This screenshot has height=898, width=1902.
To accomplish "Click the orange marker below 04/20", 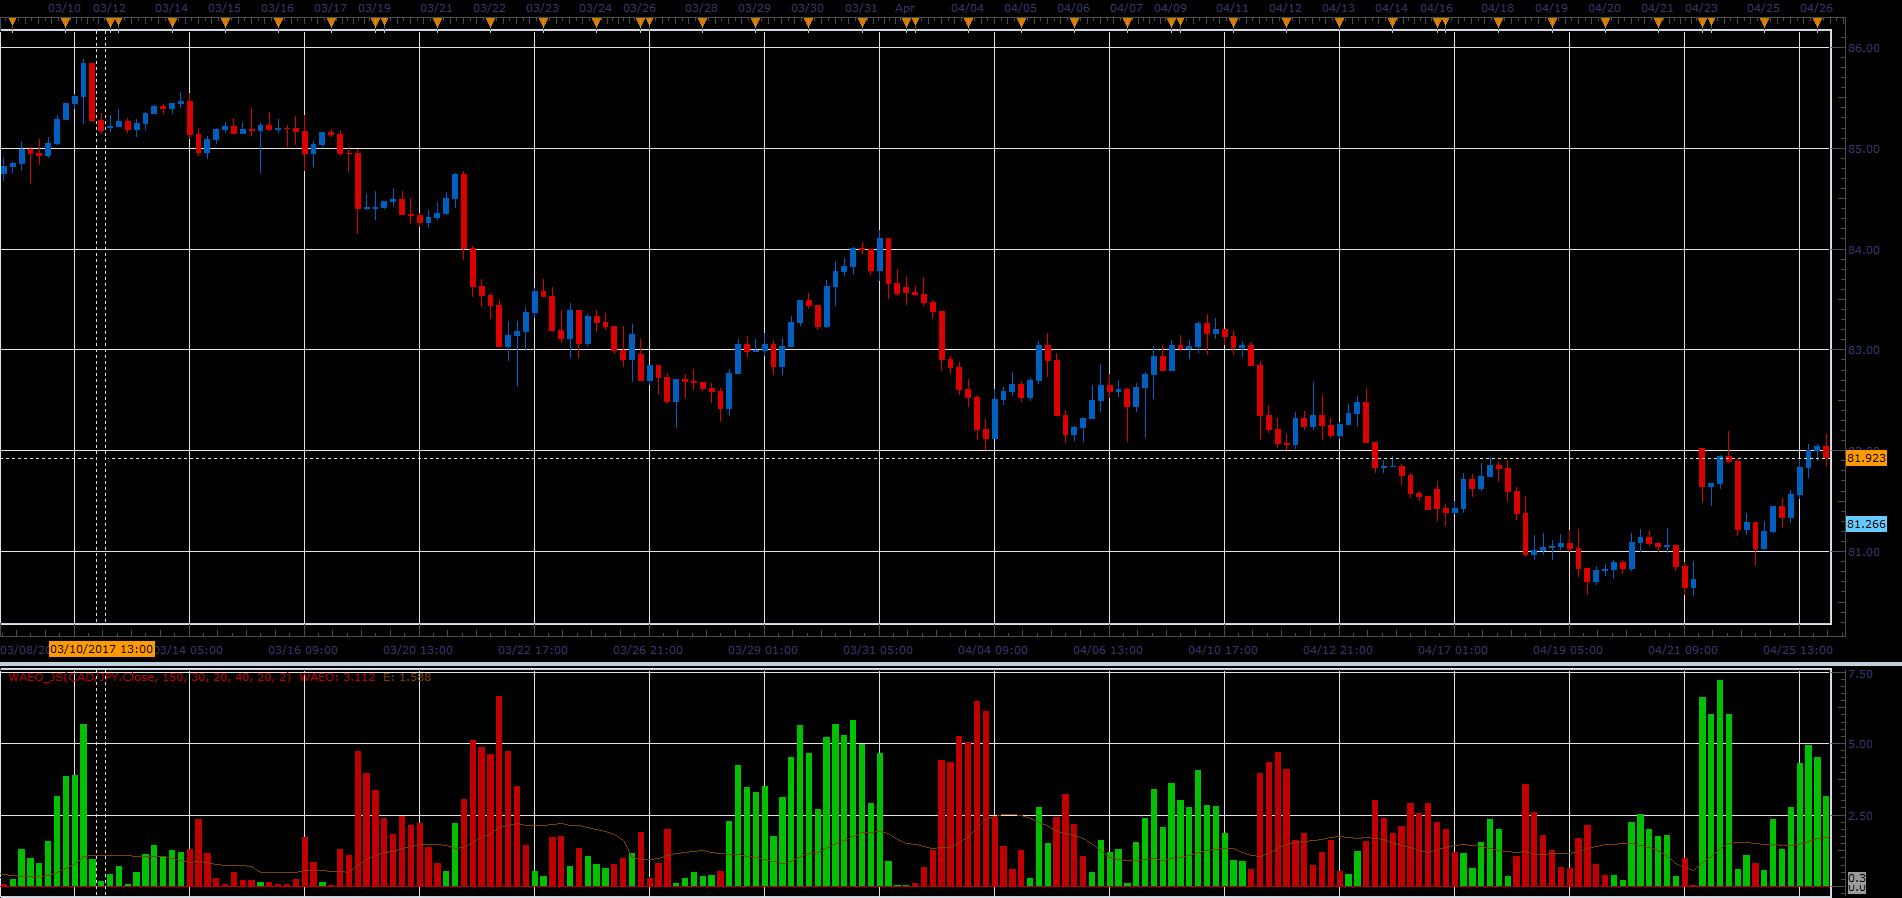I will click(1605, 23).
